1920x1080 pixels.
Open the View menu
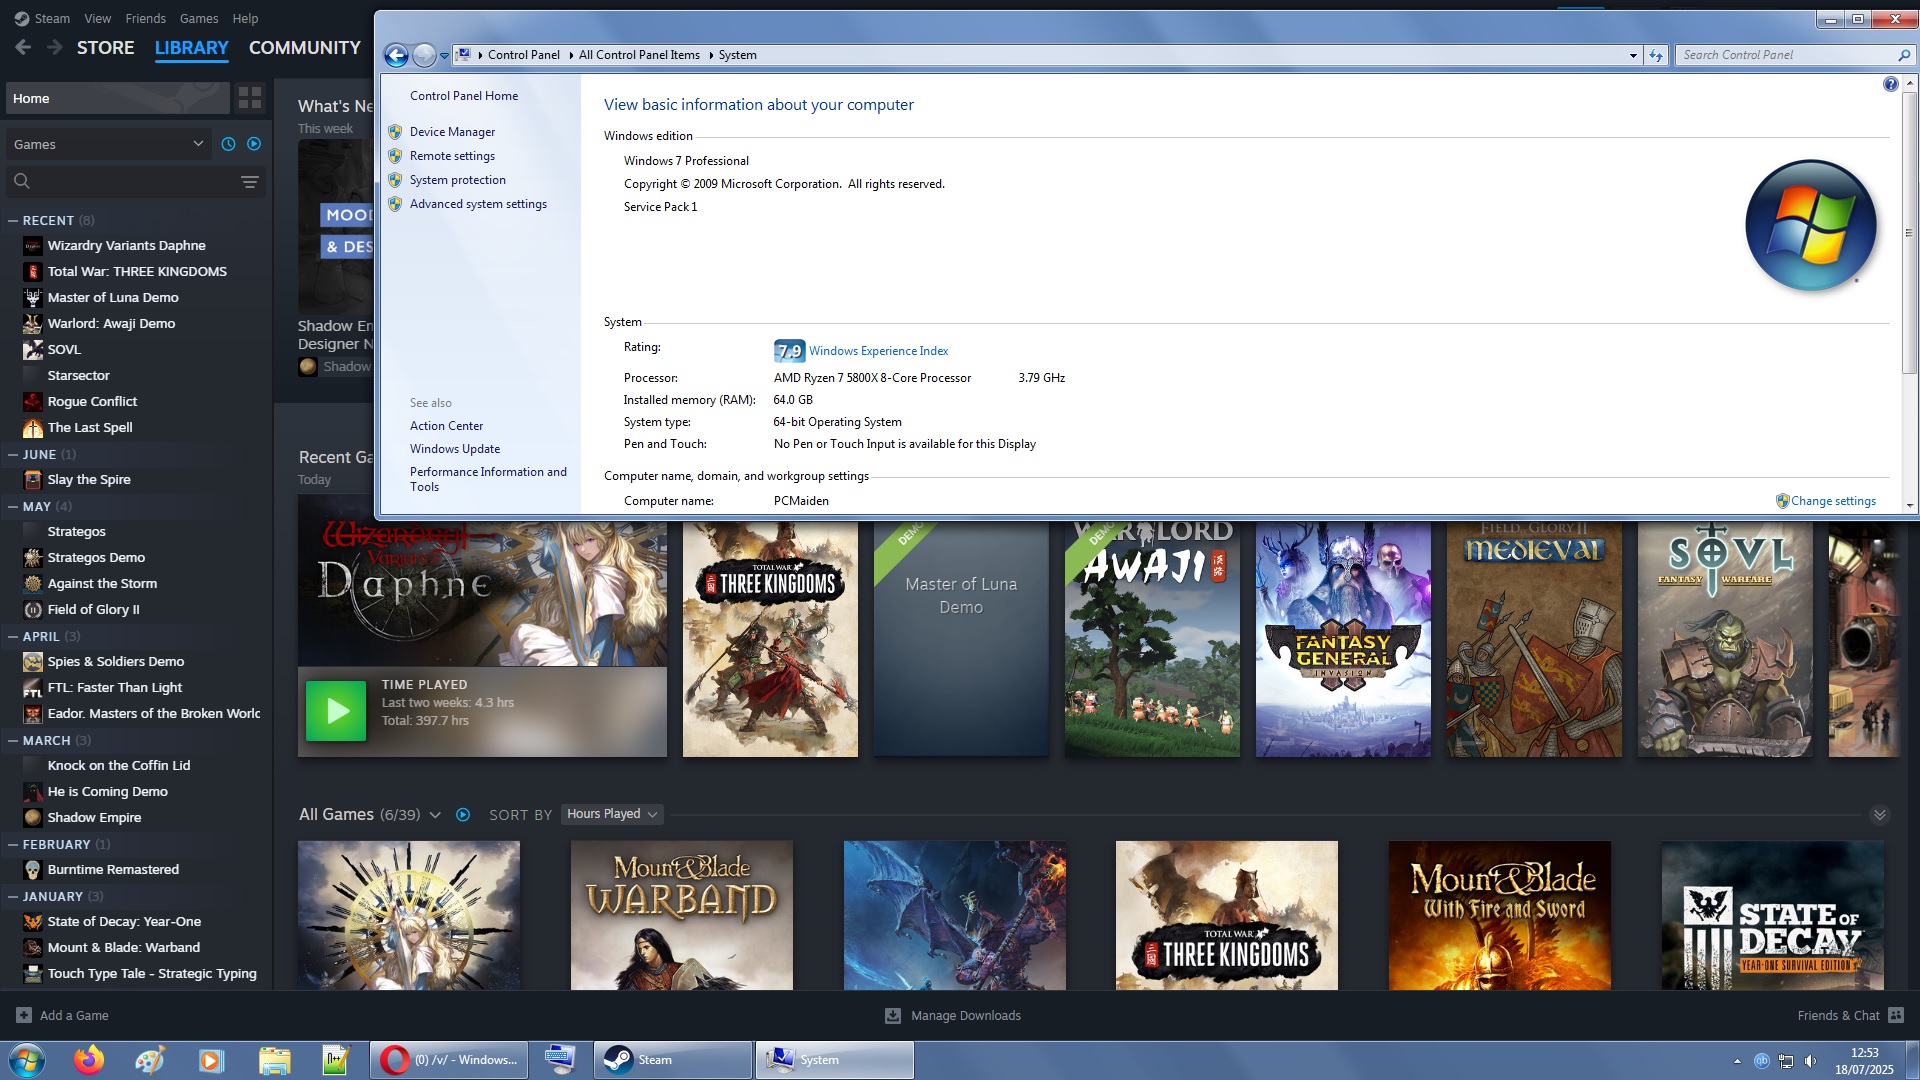point(97,18)
